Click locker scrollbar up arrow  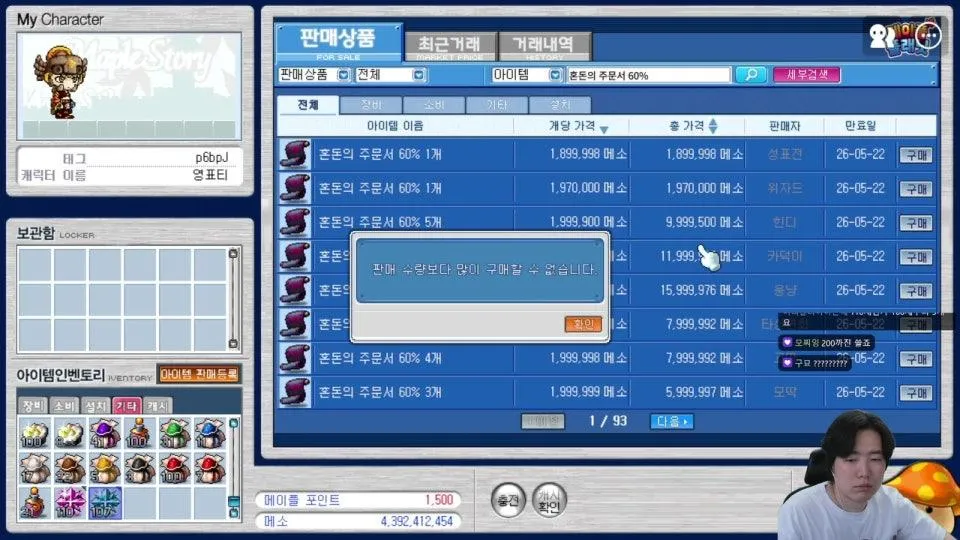pos(233,253)
